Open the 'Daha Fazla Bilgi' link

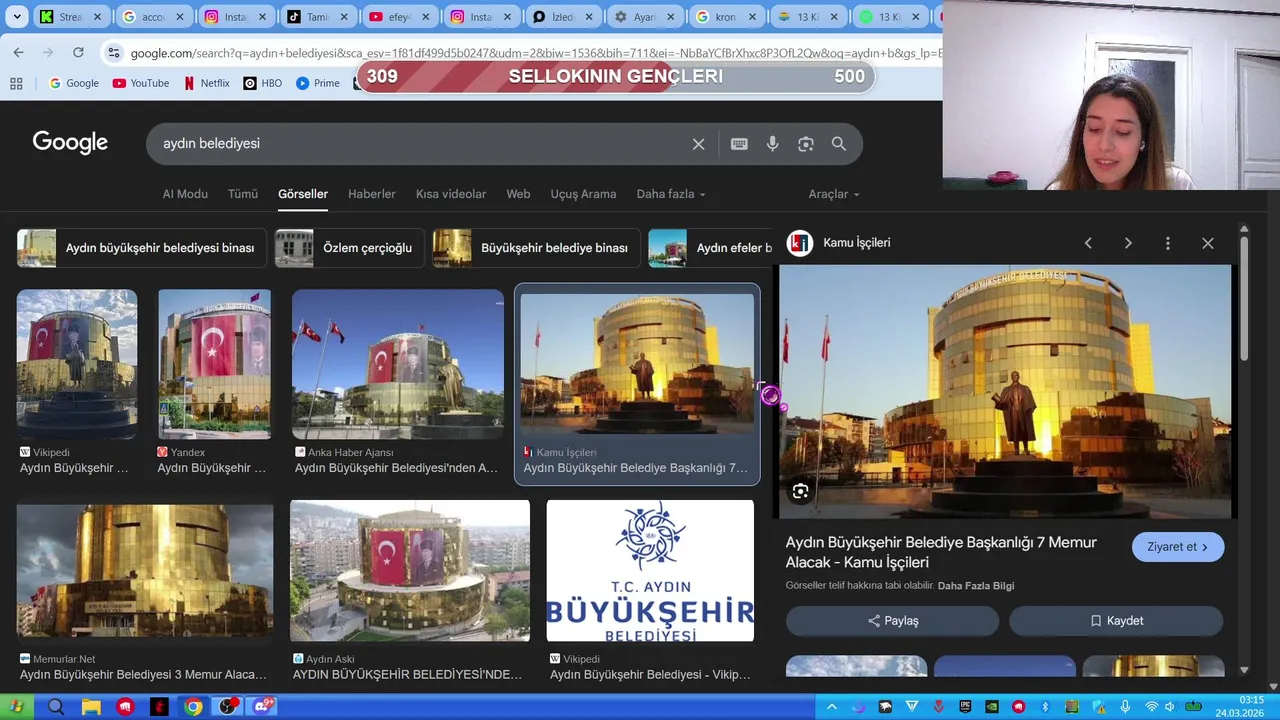(x=976, y=586)
